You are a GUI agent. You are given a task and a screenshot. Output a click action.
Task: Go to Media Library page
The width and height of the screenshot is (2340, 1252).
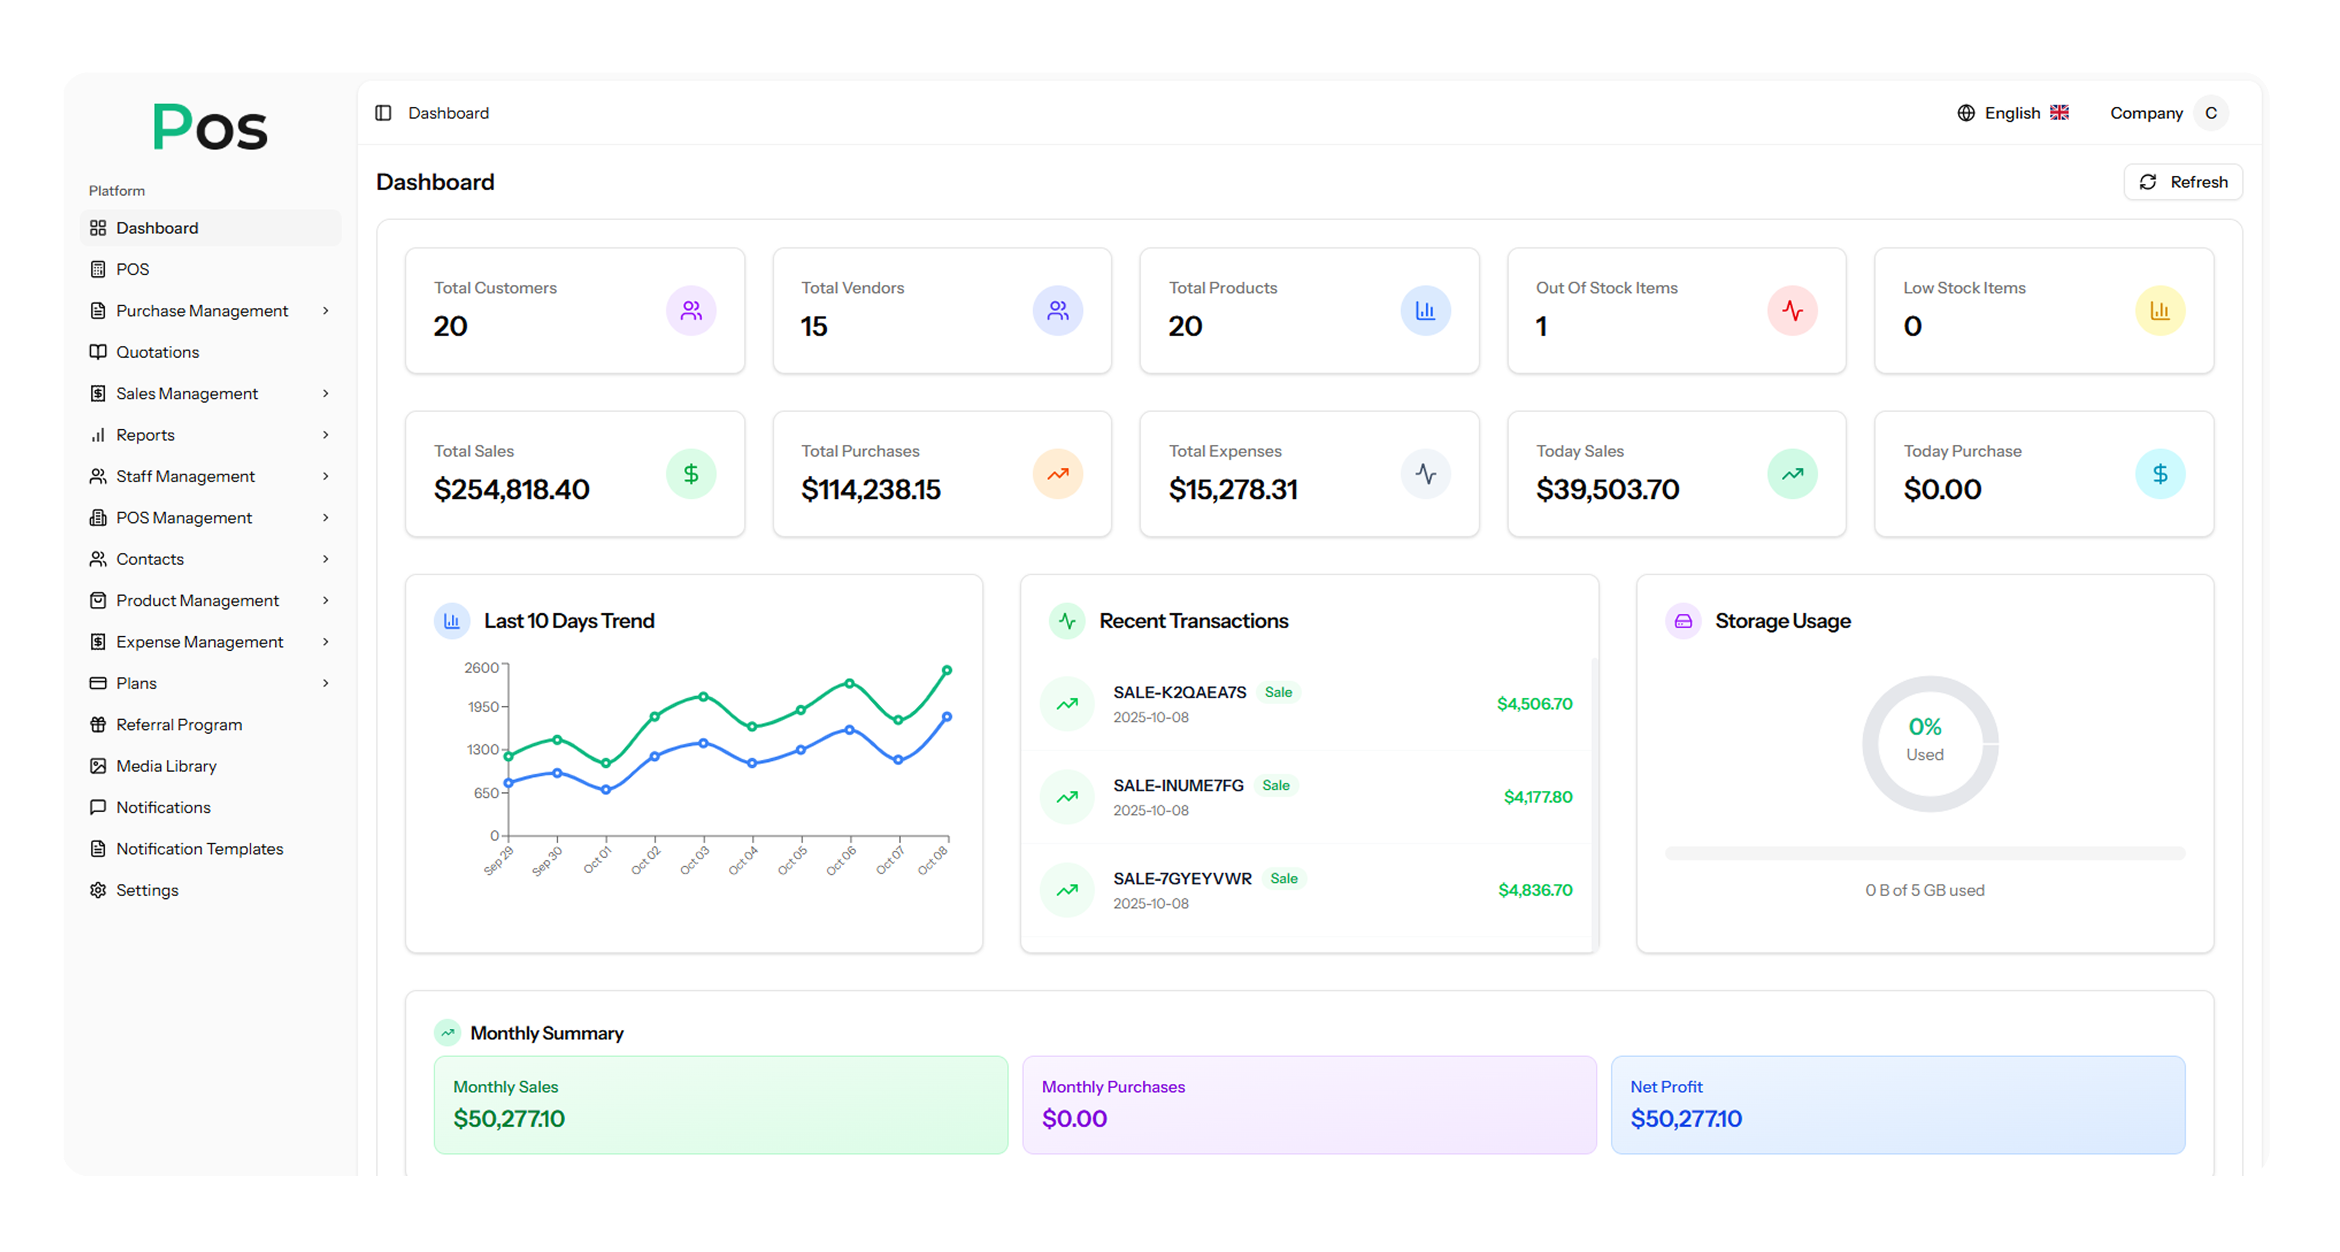[x=166, y=766]
